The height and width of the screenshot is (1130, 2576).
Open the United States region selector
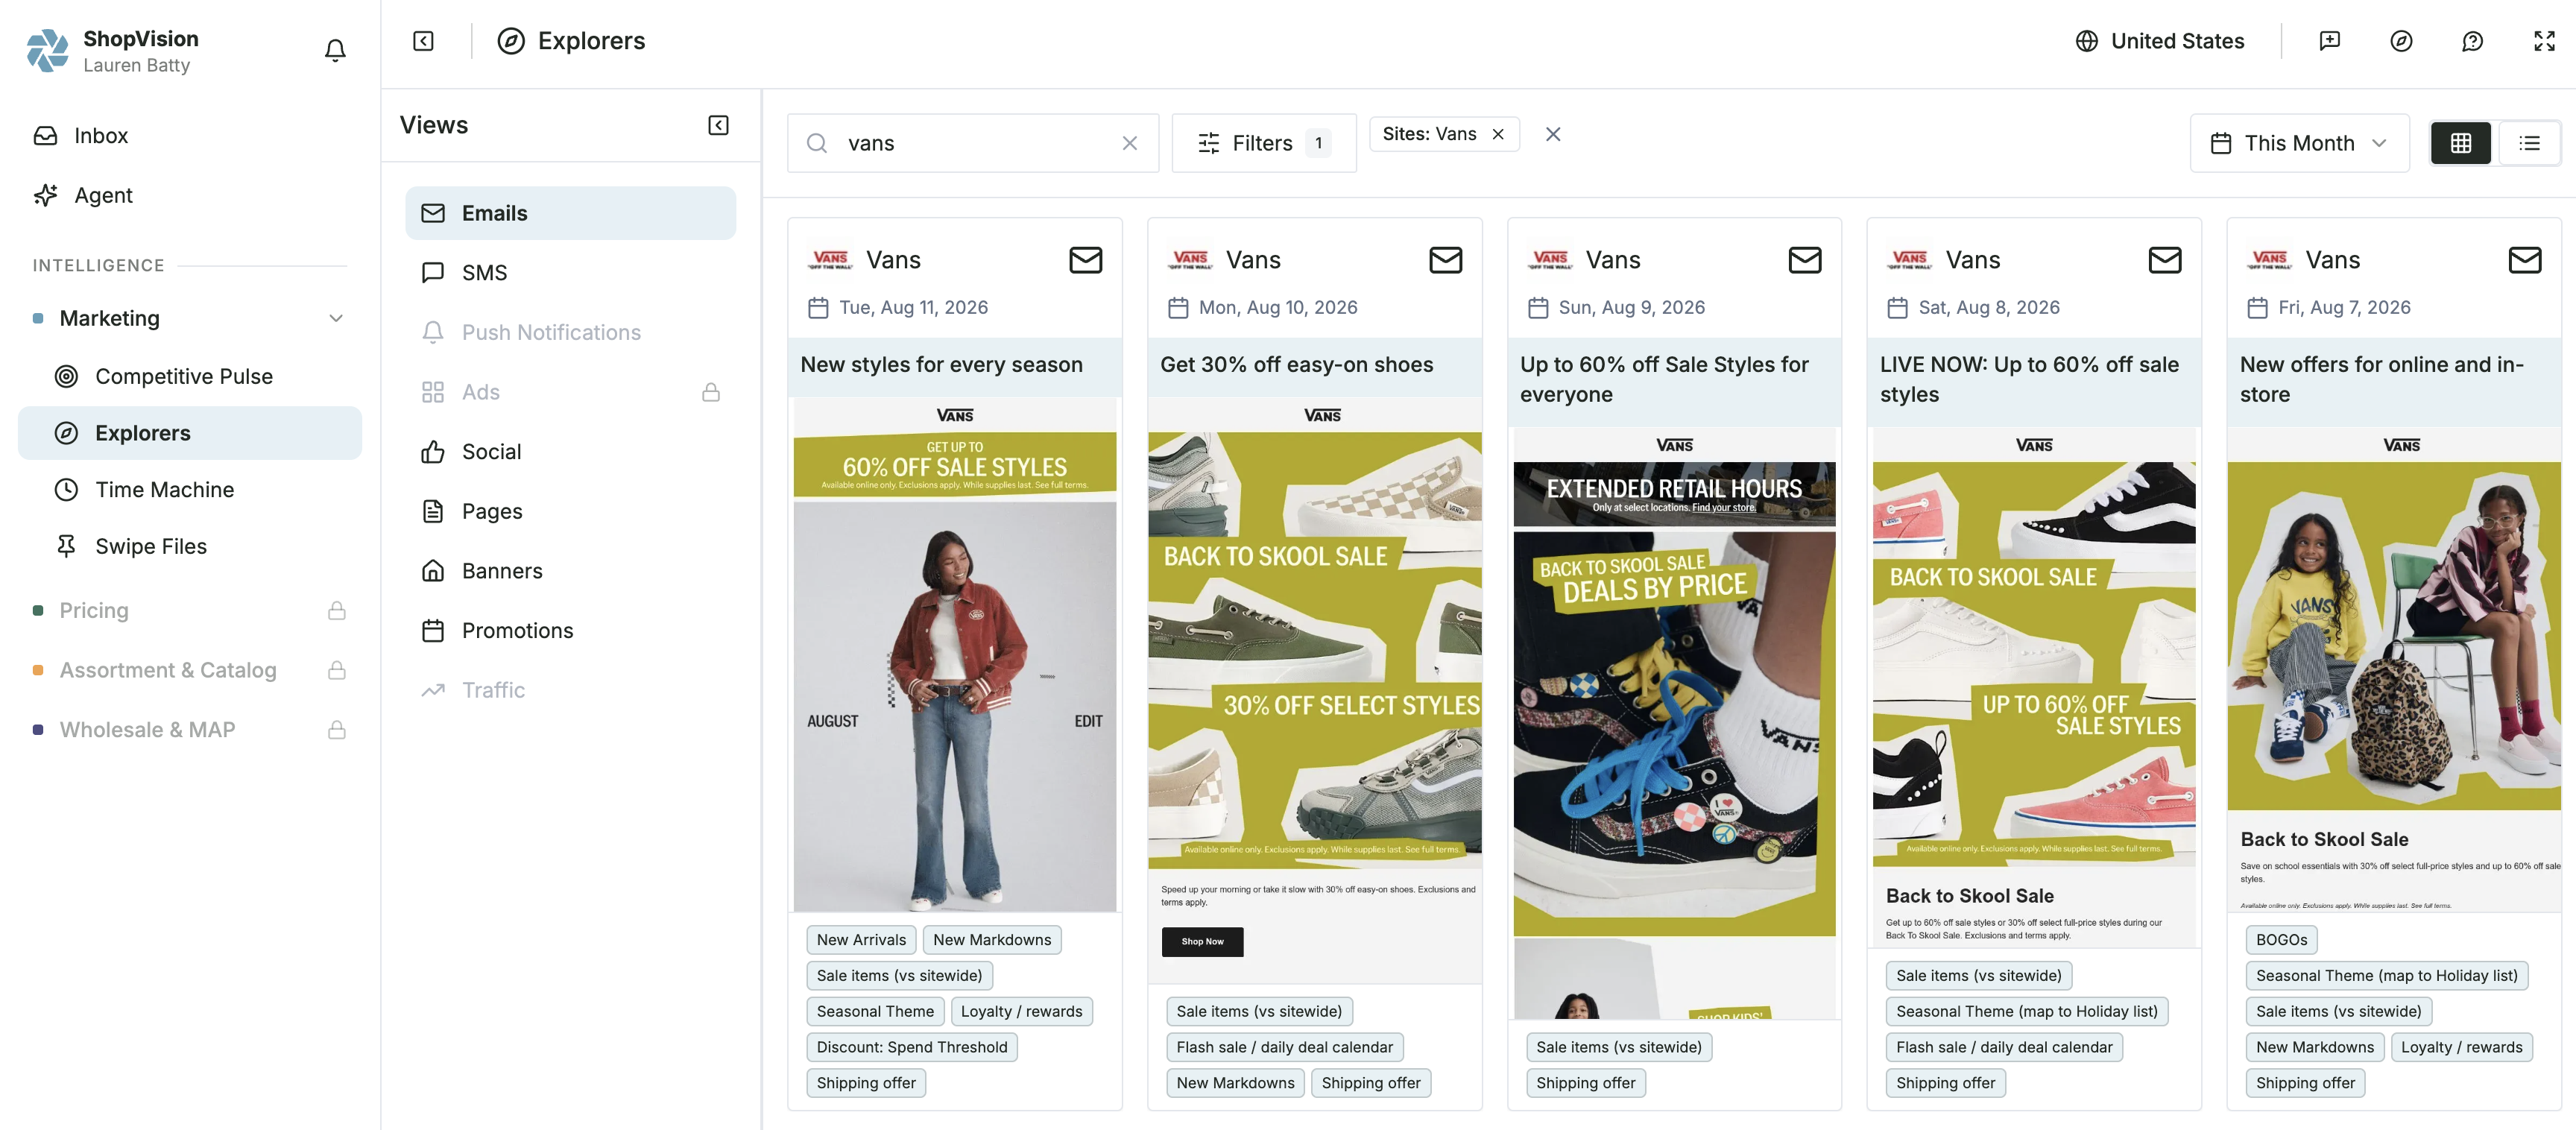tap(2159, 41)
